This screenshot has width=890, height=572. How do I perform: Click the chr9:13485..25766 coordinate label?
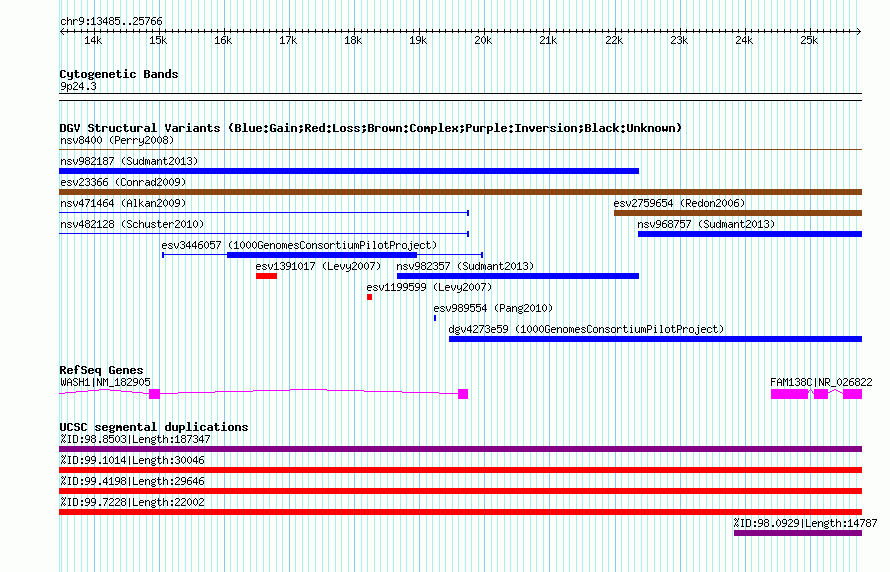click(111, 22)
